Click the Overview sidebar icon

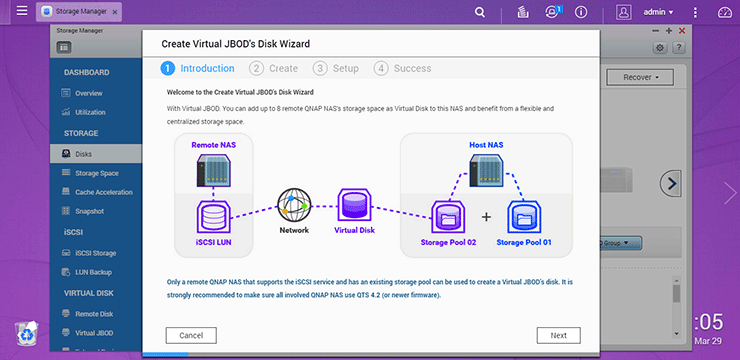pos(66,93)
